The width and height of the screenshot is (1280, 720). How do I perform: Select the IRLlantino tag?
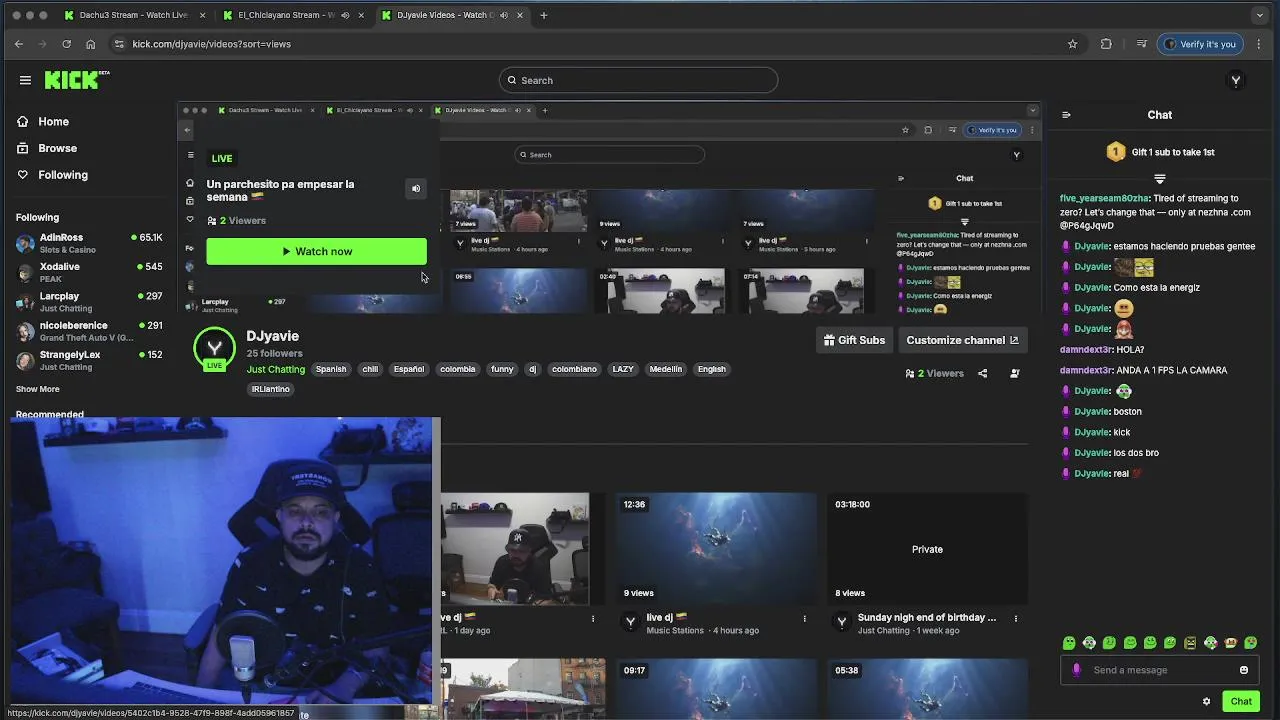pyautogui.click(x=270, y=389)
